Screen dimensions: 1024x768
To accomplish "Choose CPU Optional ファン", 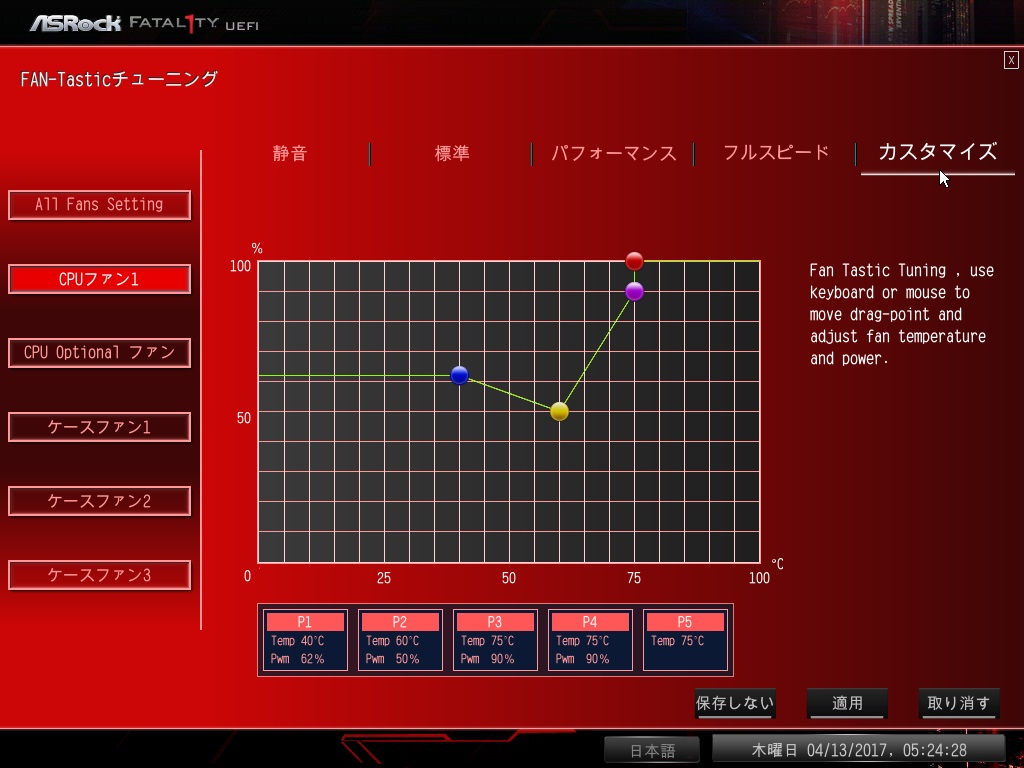I will point(99,353).
